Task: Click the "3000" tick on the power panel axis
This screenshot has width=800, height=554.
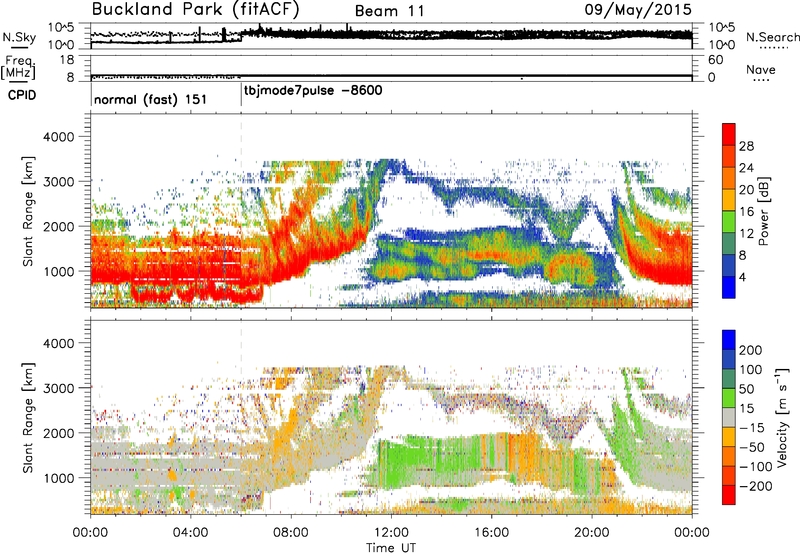Action: pyautogui.click(x=59, y=182)
